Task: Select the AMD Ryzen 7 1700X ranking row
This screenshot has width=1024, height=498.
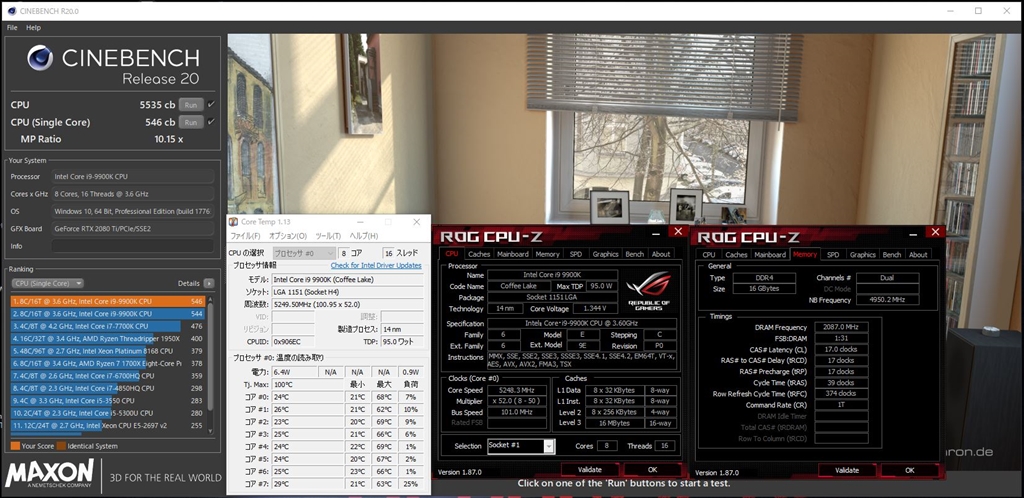Action: 108,364
